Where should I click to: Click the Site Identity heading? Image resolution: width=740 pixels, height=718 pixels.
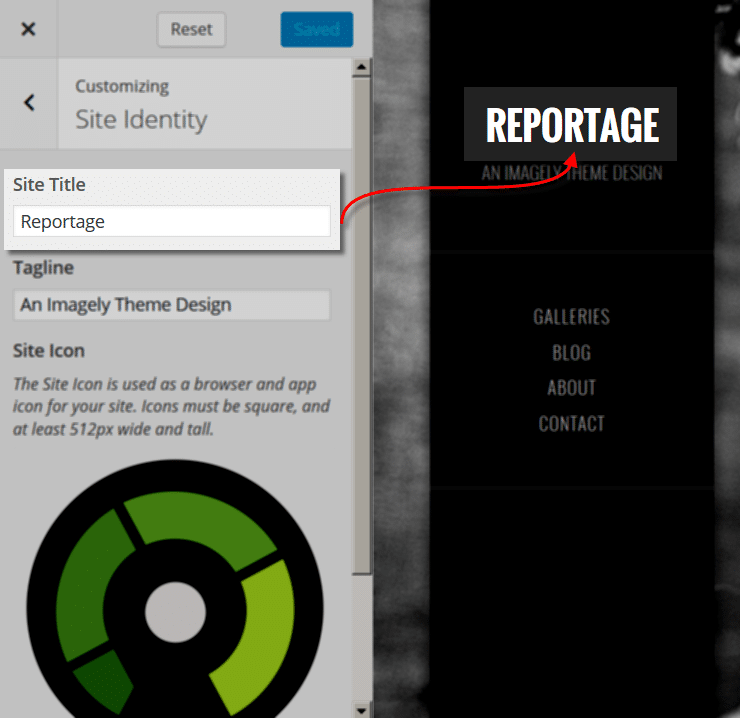141,119
